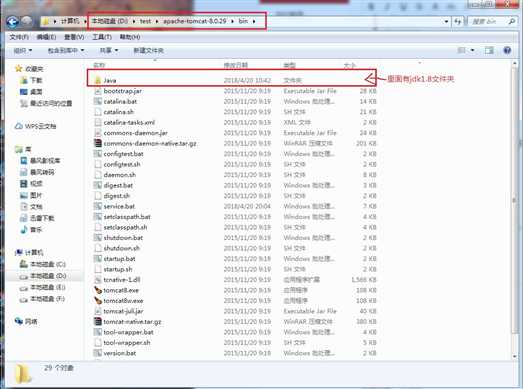The image size is (523, 389).
Task: Expand the Share with dropdown
Action: point(109,50)
